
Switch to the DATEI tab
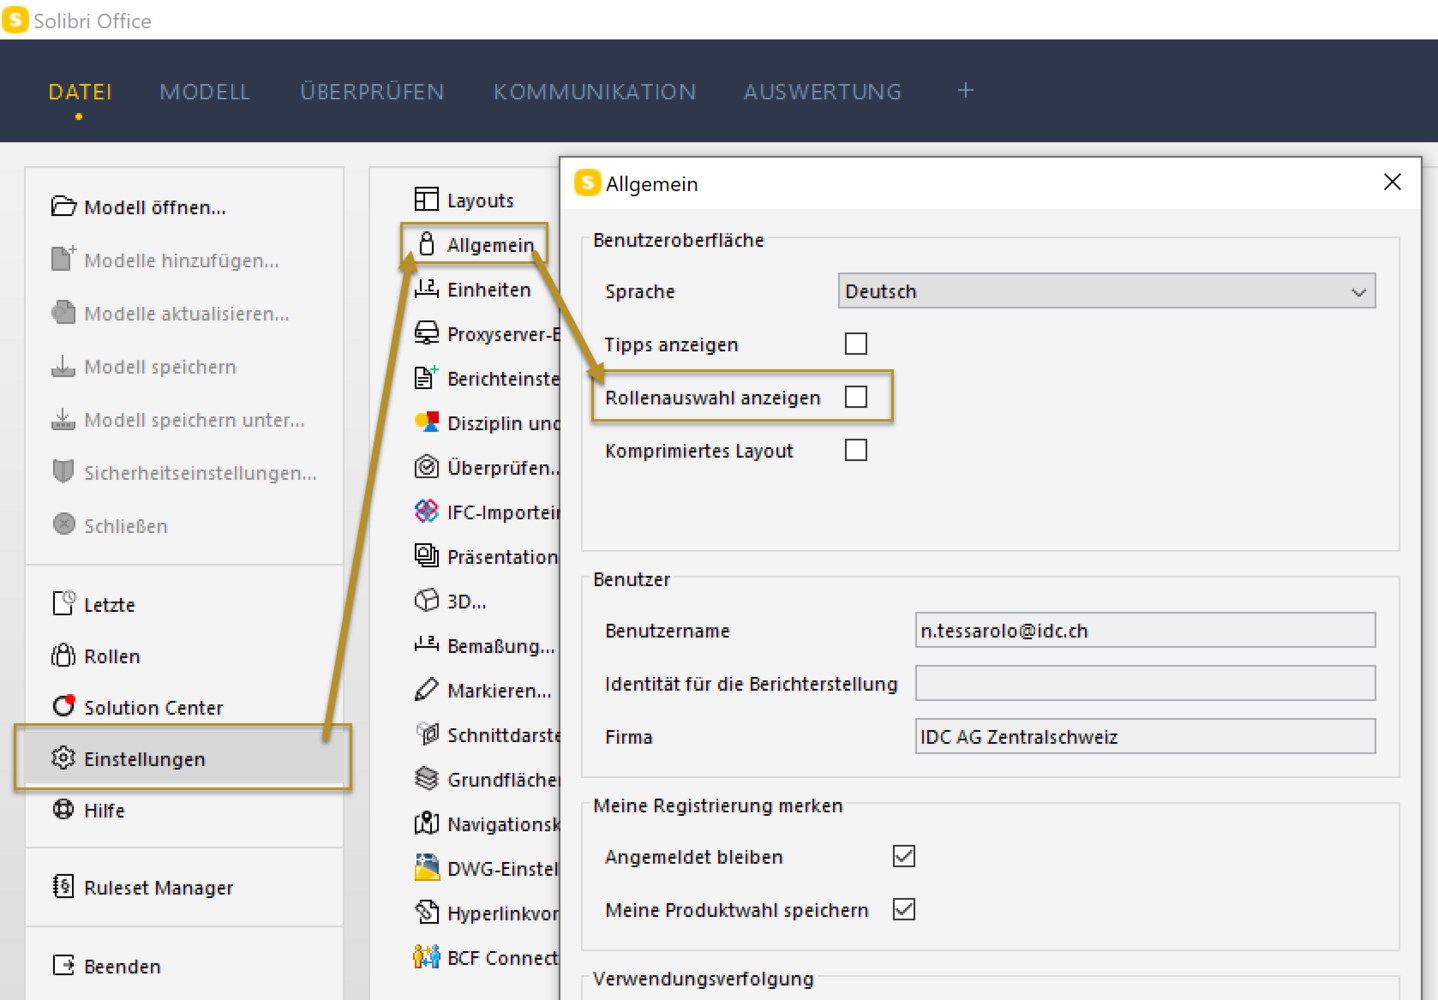click(80, 92)
